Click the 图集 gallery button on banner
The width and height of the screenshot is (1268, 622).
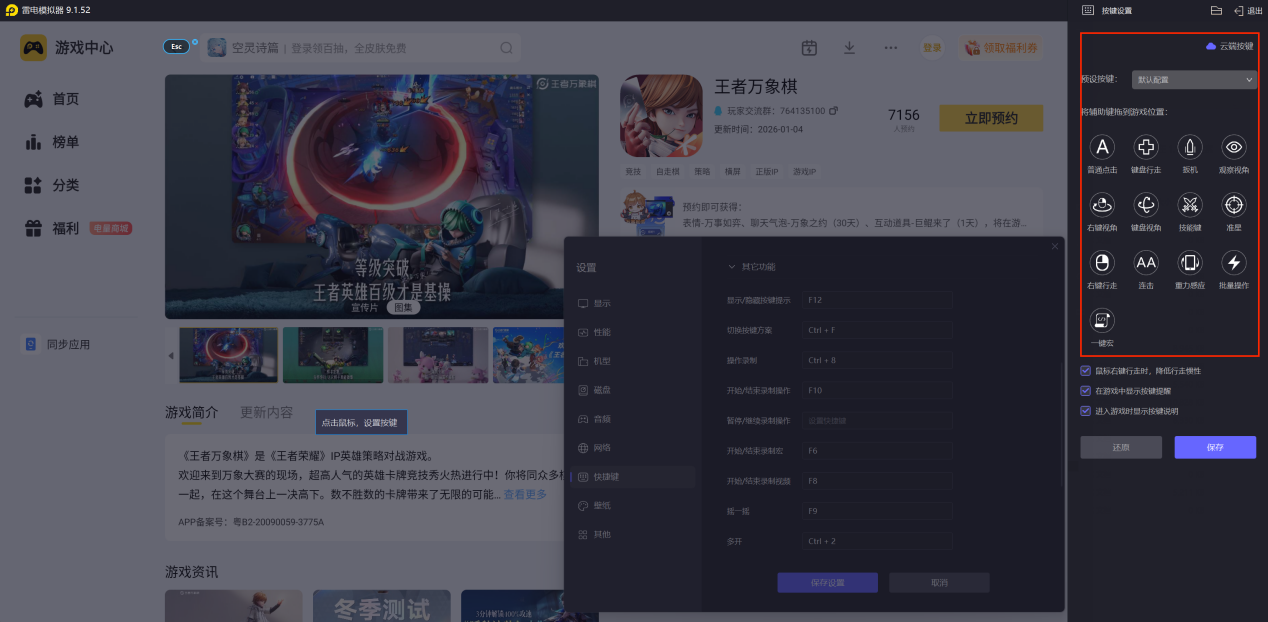click(x=402, y=307)
